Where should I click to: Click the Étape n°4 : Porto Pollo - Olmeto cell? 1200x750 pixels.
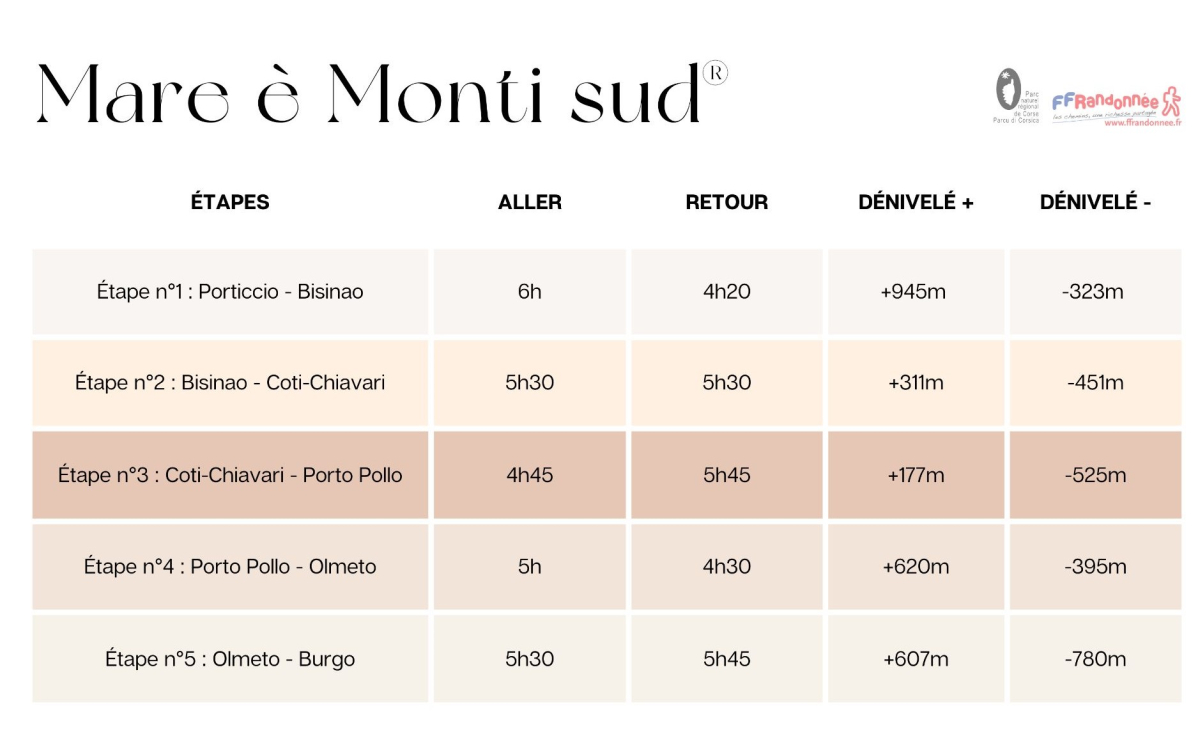coord(230,567)
